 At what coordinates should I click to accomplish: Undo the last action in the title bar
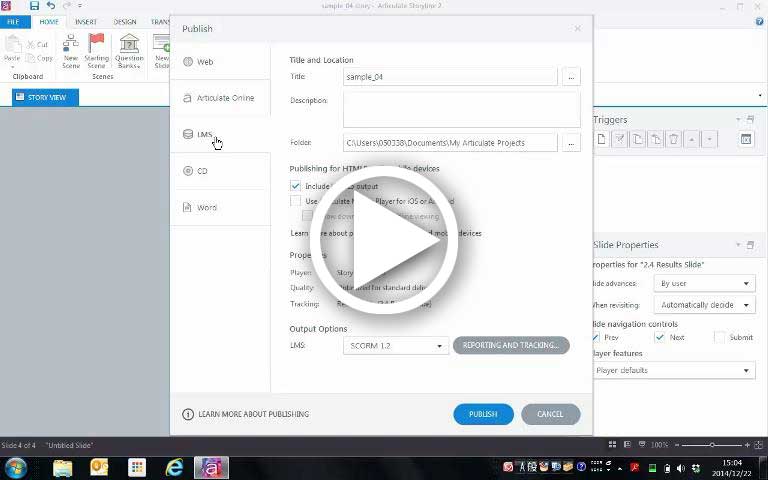click(x=50, y=6)
